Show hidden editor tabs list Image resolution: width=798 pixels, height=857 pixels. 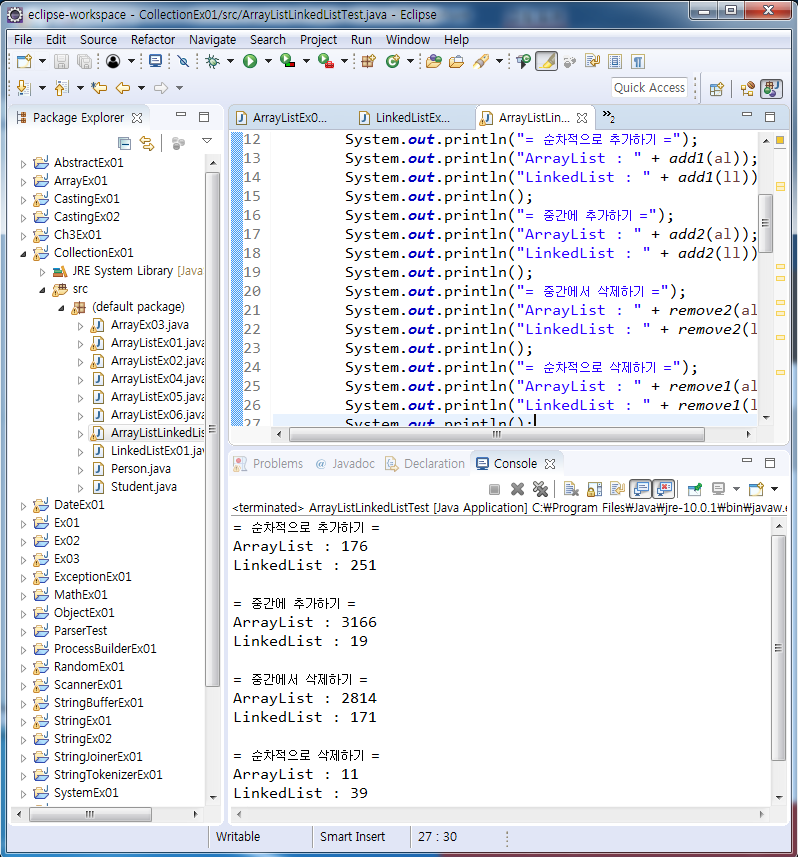click(x=608, y=116)
